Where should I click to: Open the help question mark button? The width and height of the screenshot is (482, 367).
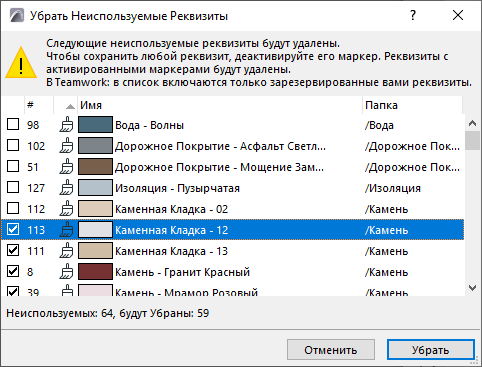point(413,15)
